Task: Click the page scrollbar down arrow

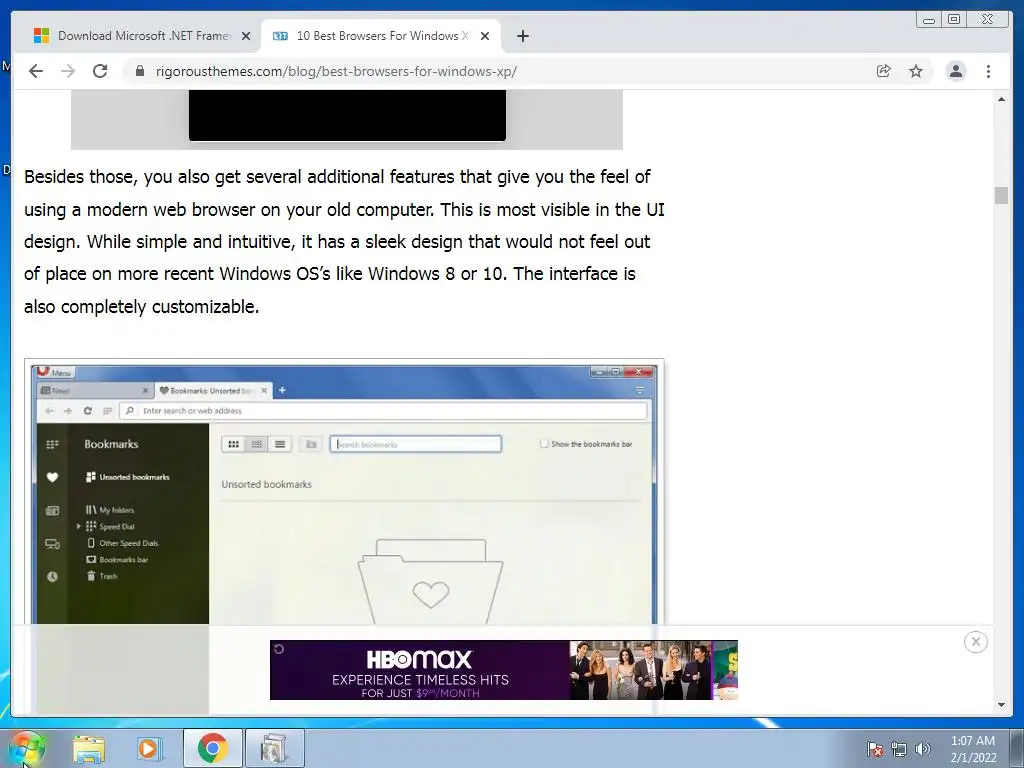Action: point(1001,705)
